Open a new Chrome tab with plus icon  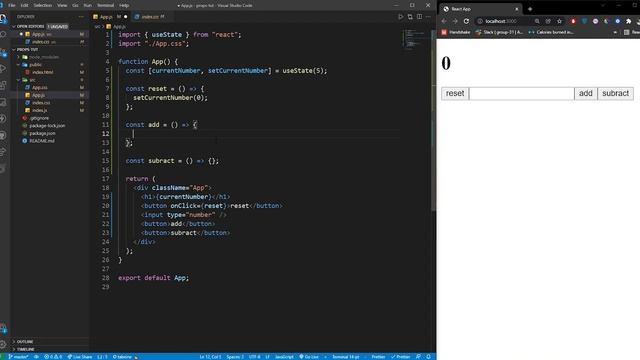(530, 9)
